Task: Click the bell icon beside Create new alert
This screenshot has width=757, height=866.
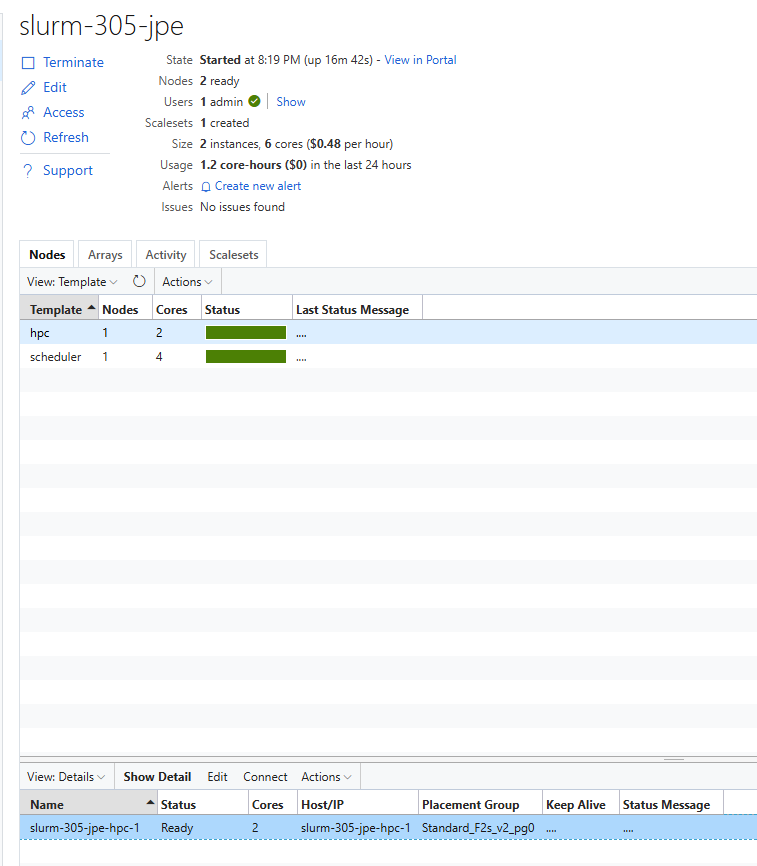Action: (x=206, y=187)
